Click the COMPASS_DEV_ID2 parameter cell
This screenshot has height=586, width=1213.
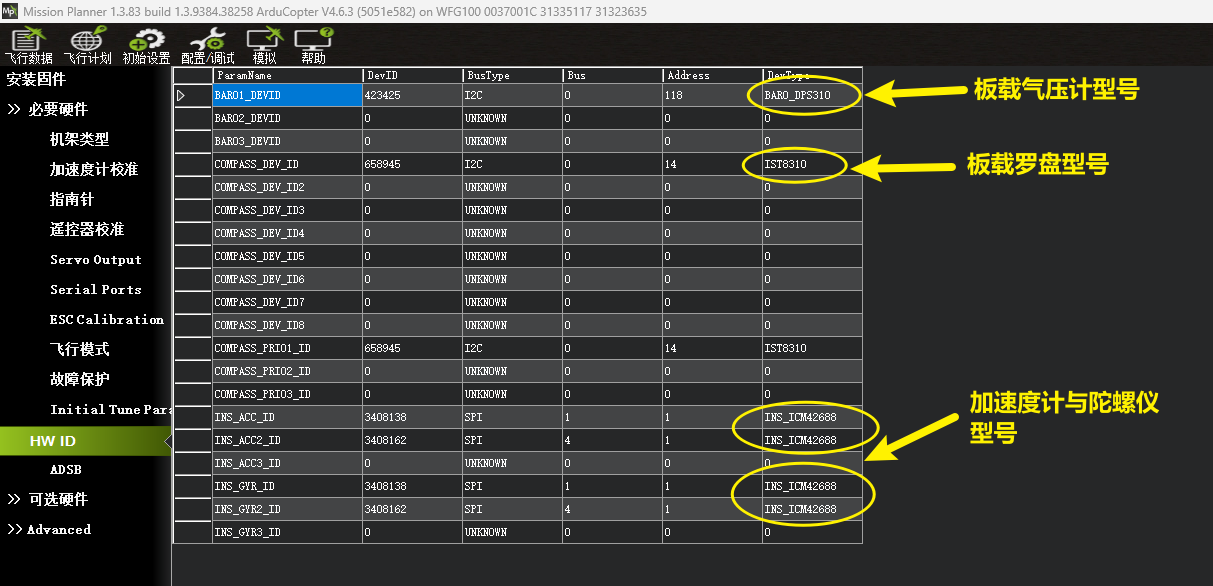tap(287, 187)
